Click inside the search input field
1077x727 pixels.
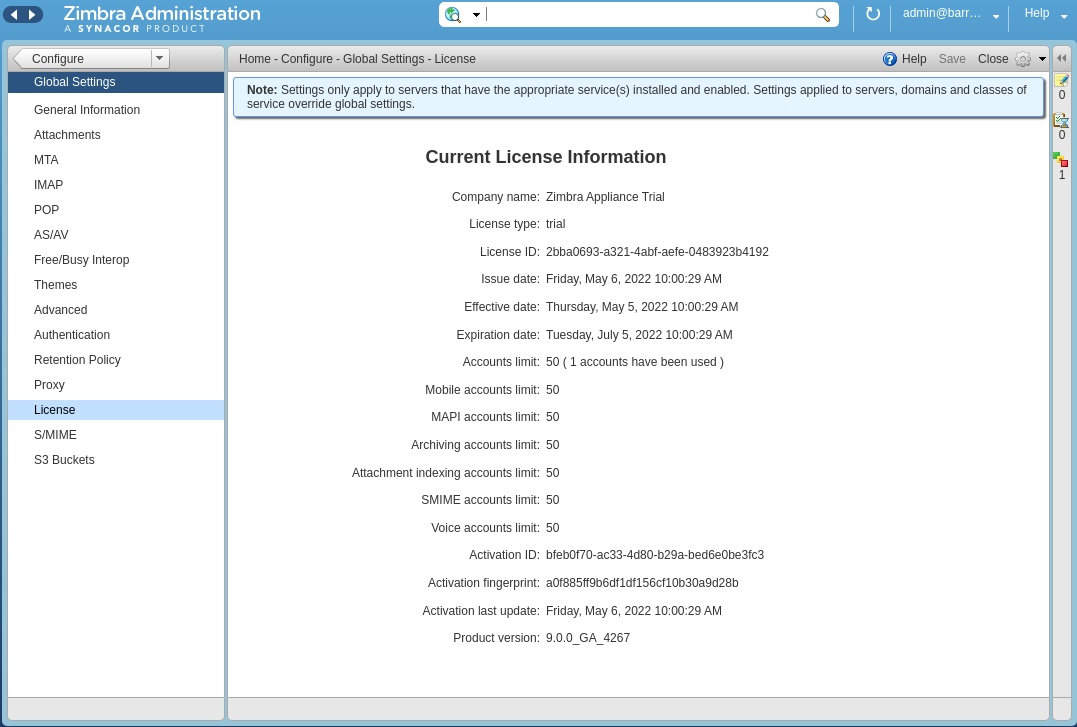(648, 15)
